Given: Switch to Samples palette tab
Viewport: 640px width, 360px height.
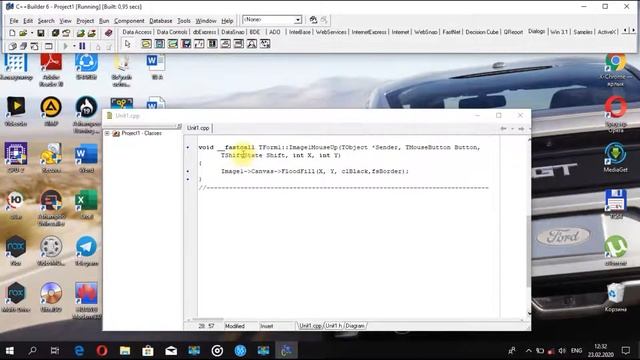Looking at the screenshot, I should [582, 32].
